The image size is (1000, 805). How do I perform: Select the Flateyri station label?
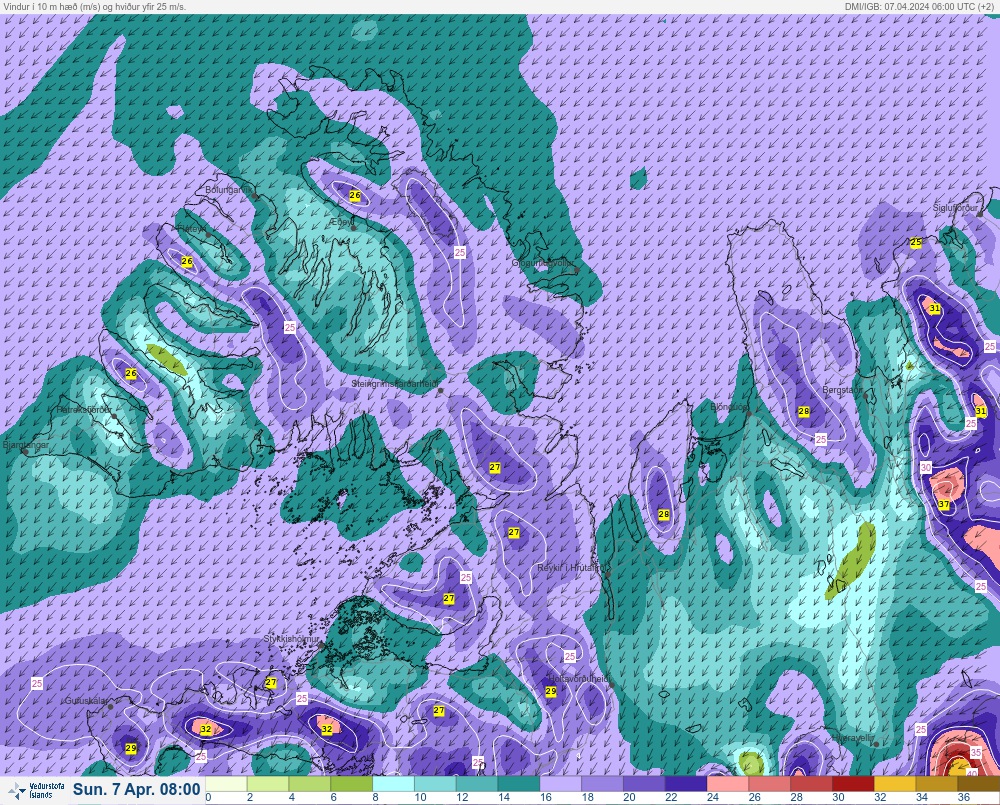pyautogui.click(x=191, y=228)
